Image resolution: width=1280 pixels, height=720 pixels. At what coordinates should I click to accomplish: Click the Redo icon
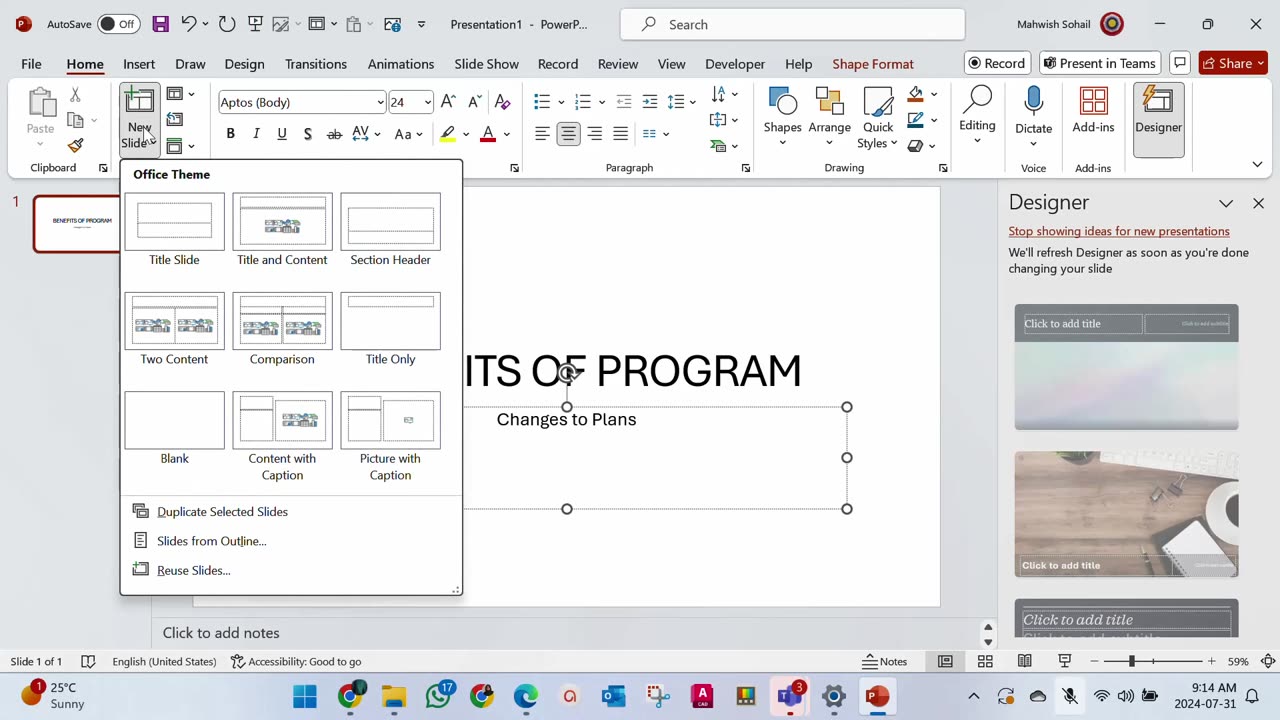227,24
